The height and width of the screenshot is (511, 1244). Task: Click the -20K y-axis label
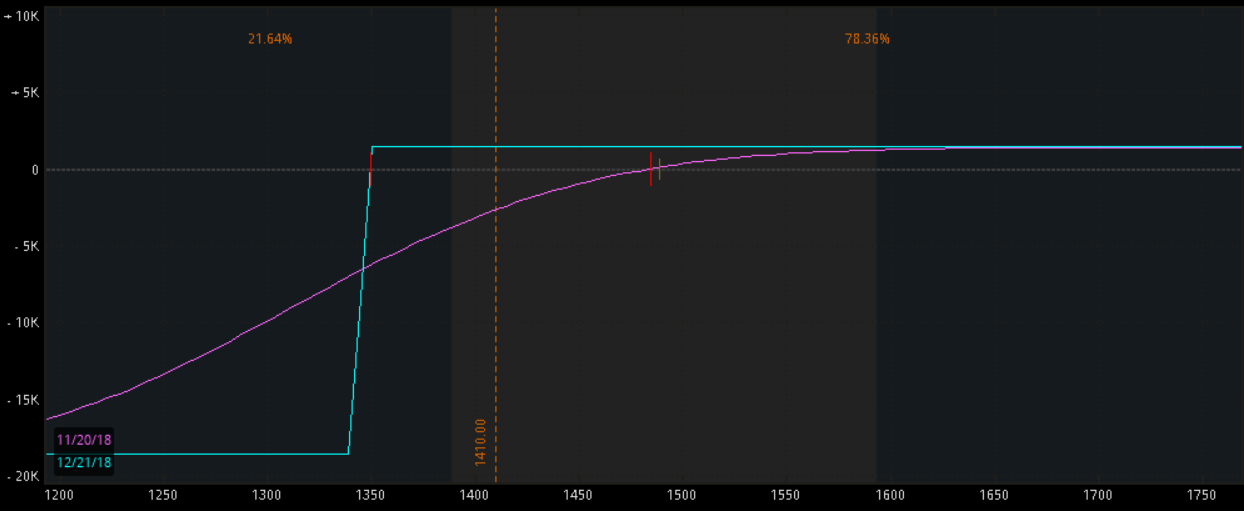click(x=21, y=477)
